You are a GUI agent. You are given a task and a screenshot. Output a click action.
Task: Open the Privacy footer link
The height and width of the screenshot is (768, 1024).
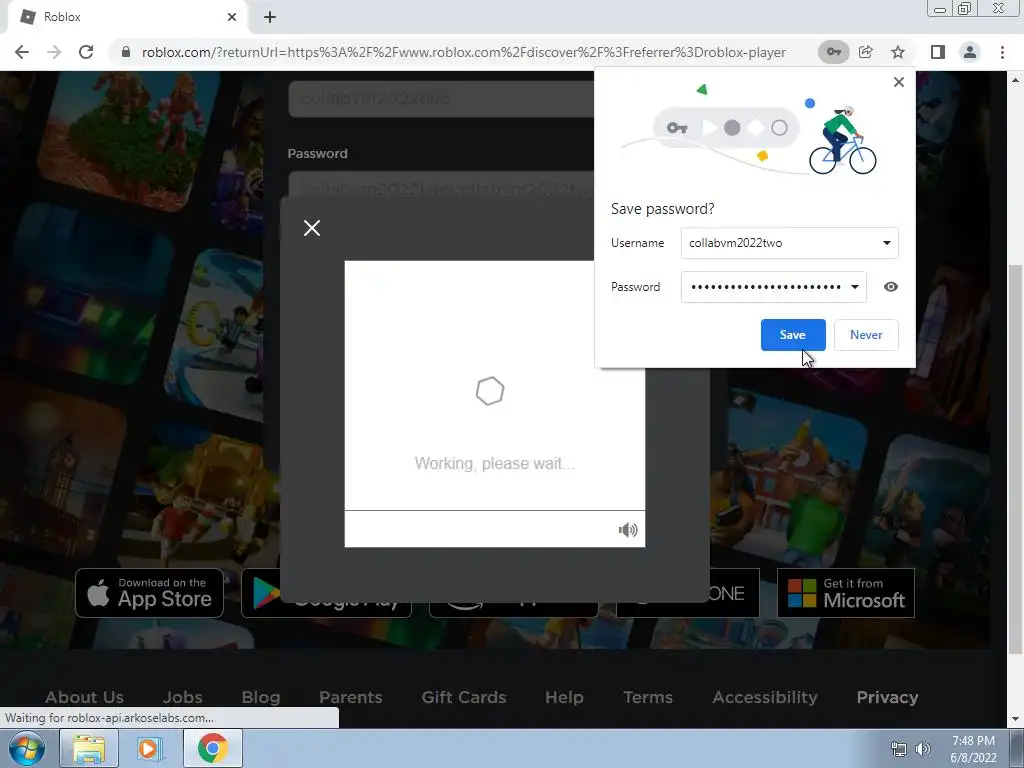click(x=887, y=697)
